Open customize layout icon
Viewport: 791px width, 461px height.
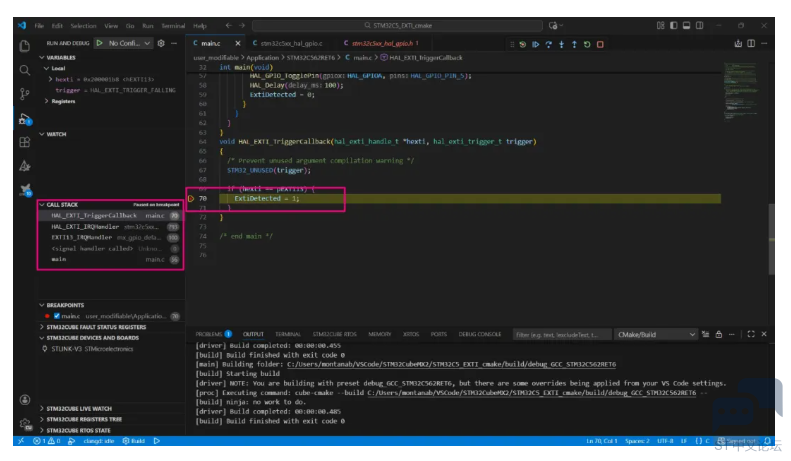[x=660, y=25]
